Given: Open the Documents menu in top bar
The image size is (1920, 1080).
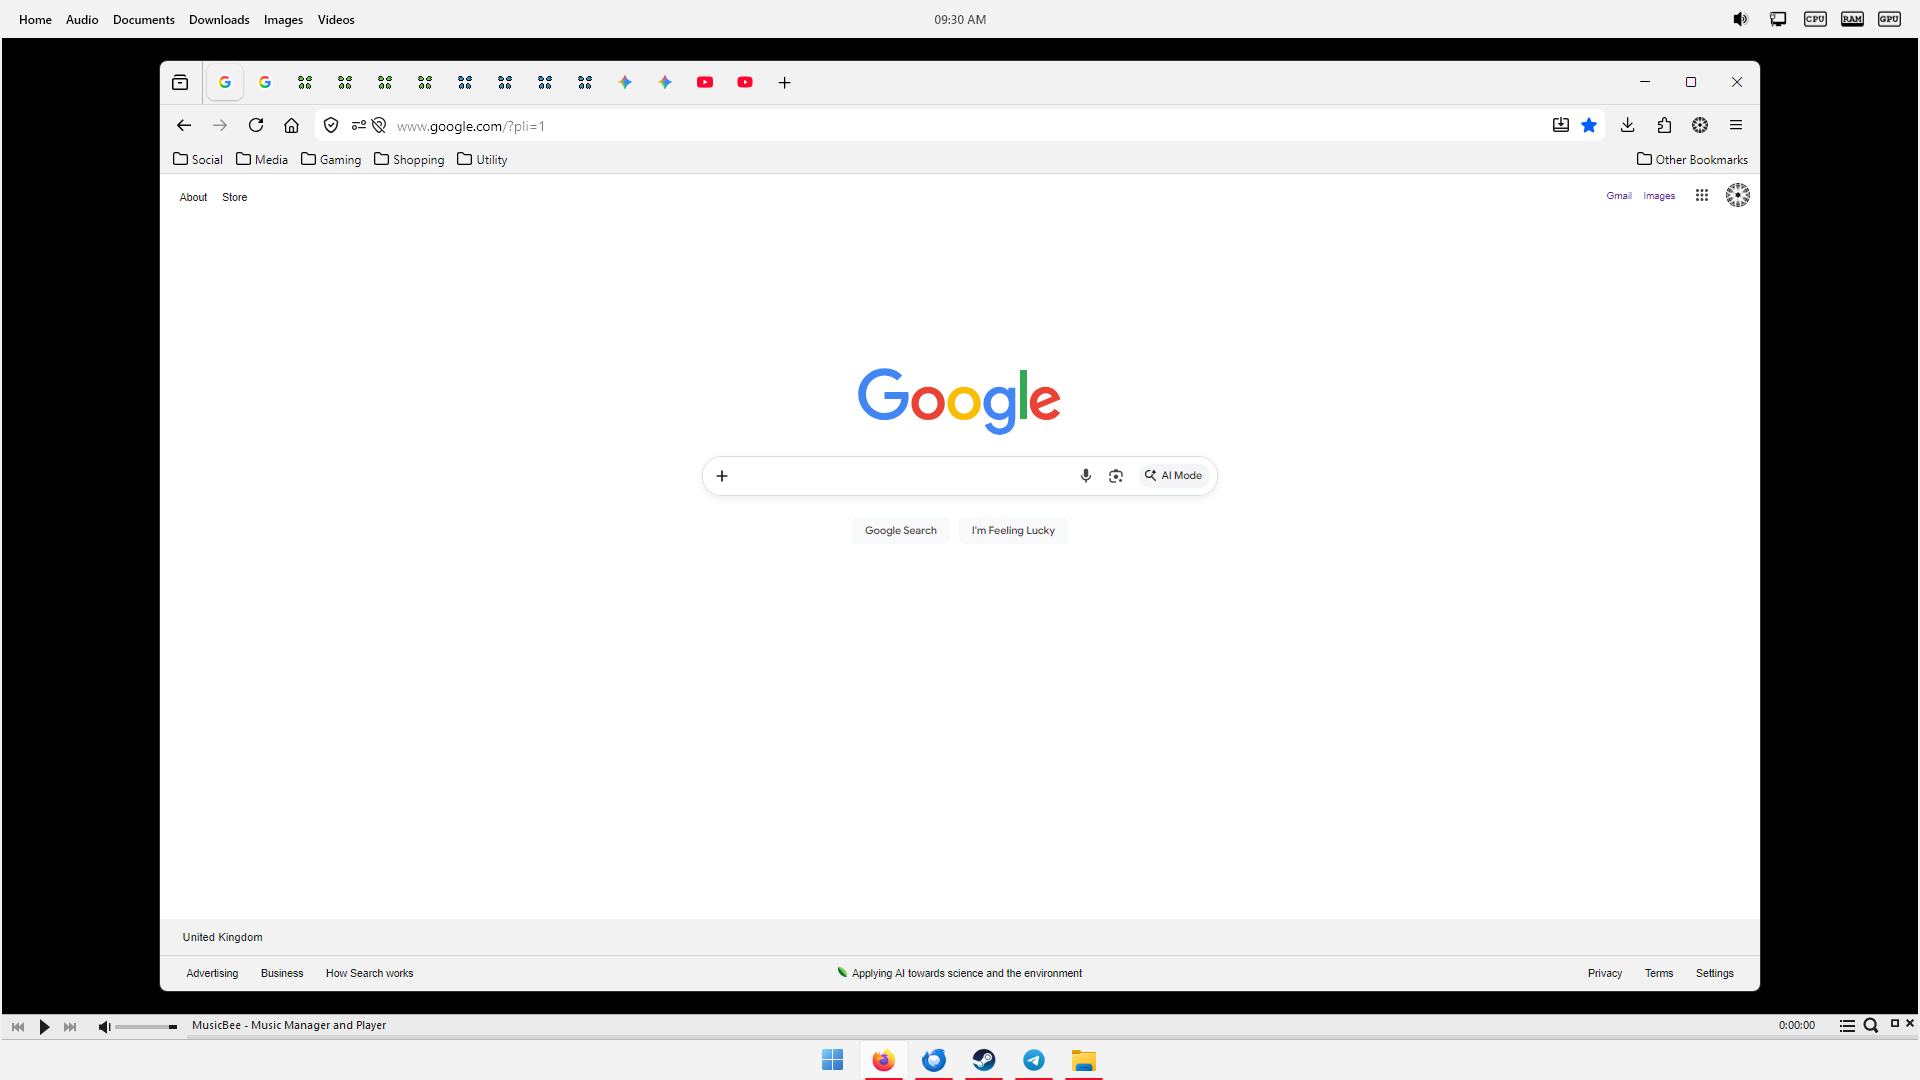Looking at the screenshot, I should click(143, 19).
